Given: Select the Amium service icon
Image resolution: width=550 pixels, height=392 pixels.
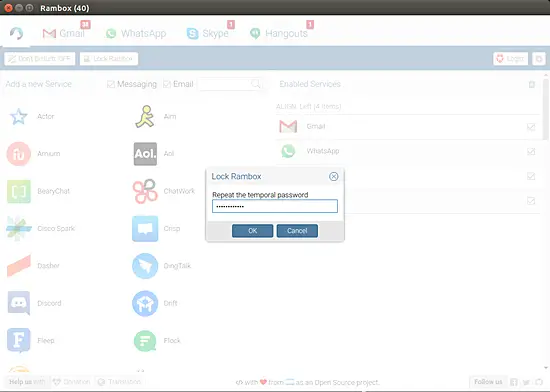Looking at the screenshot, I should point(19,154).
